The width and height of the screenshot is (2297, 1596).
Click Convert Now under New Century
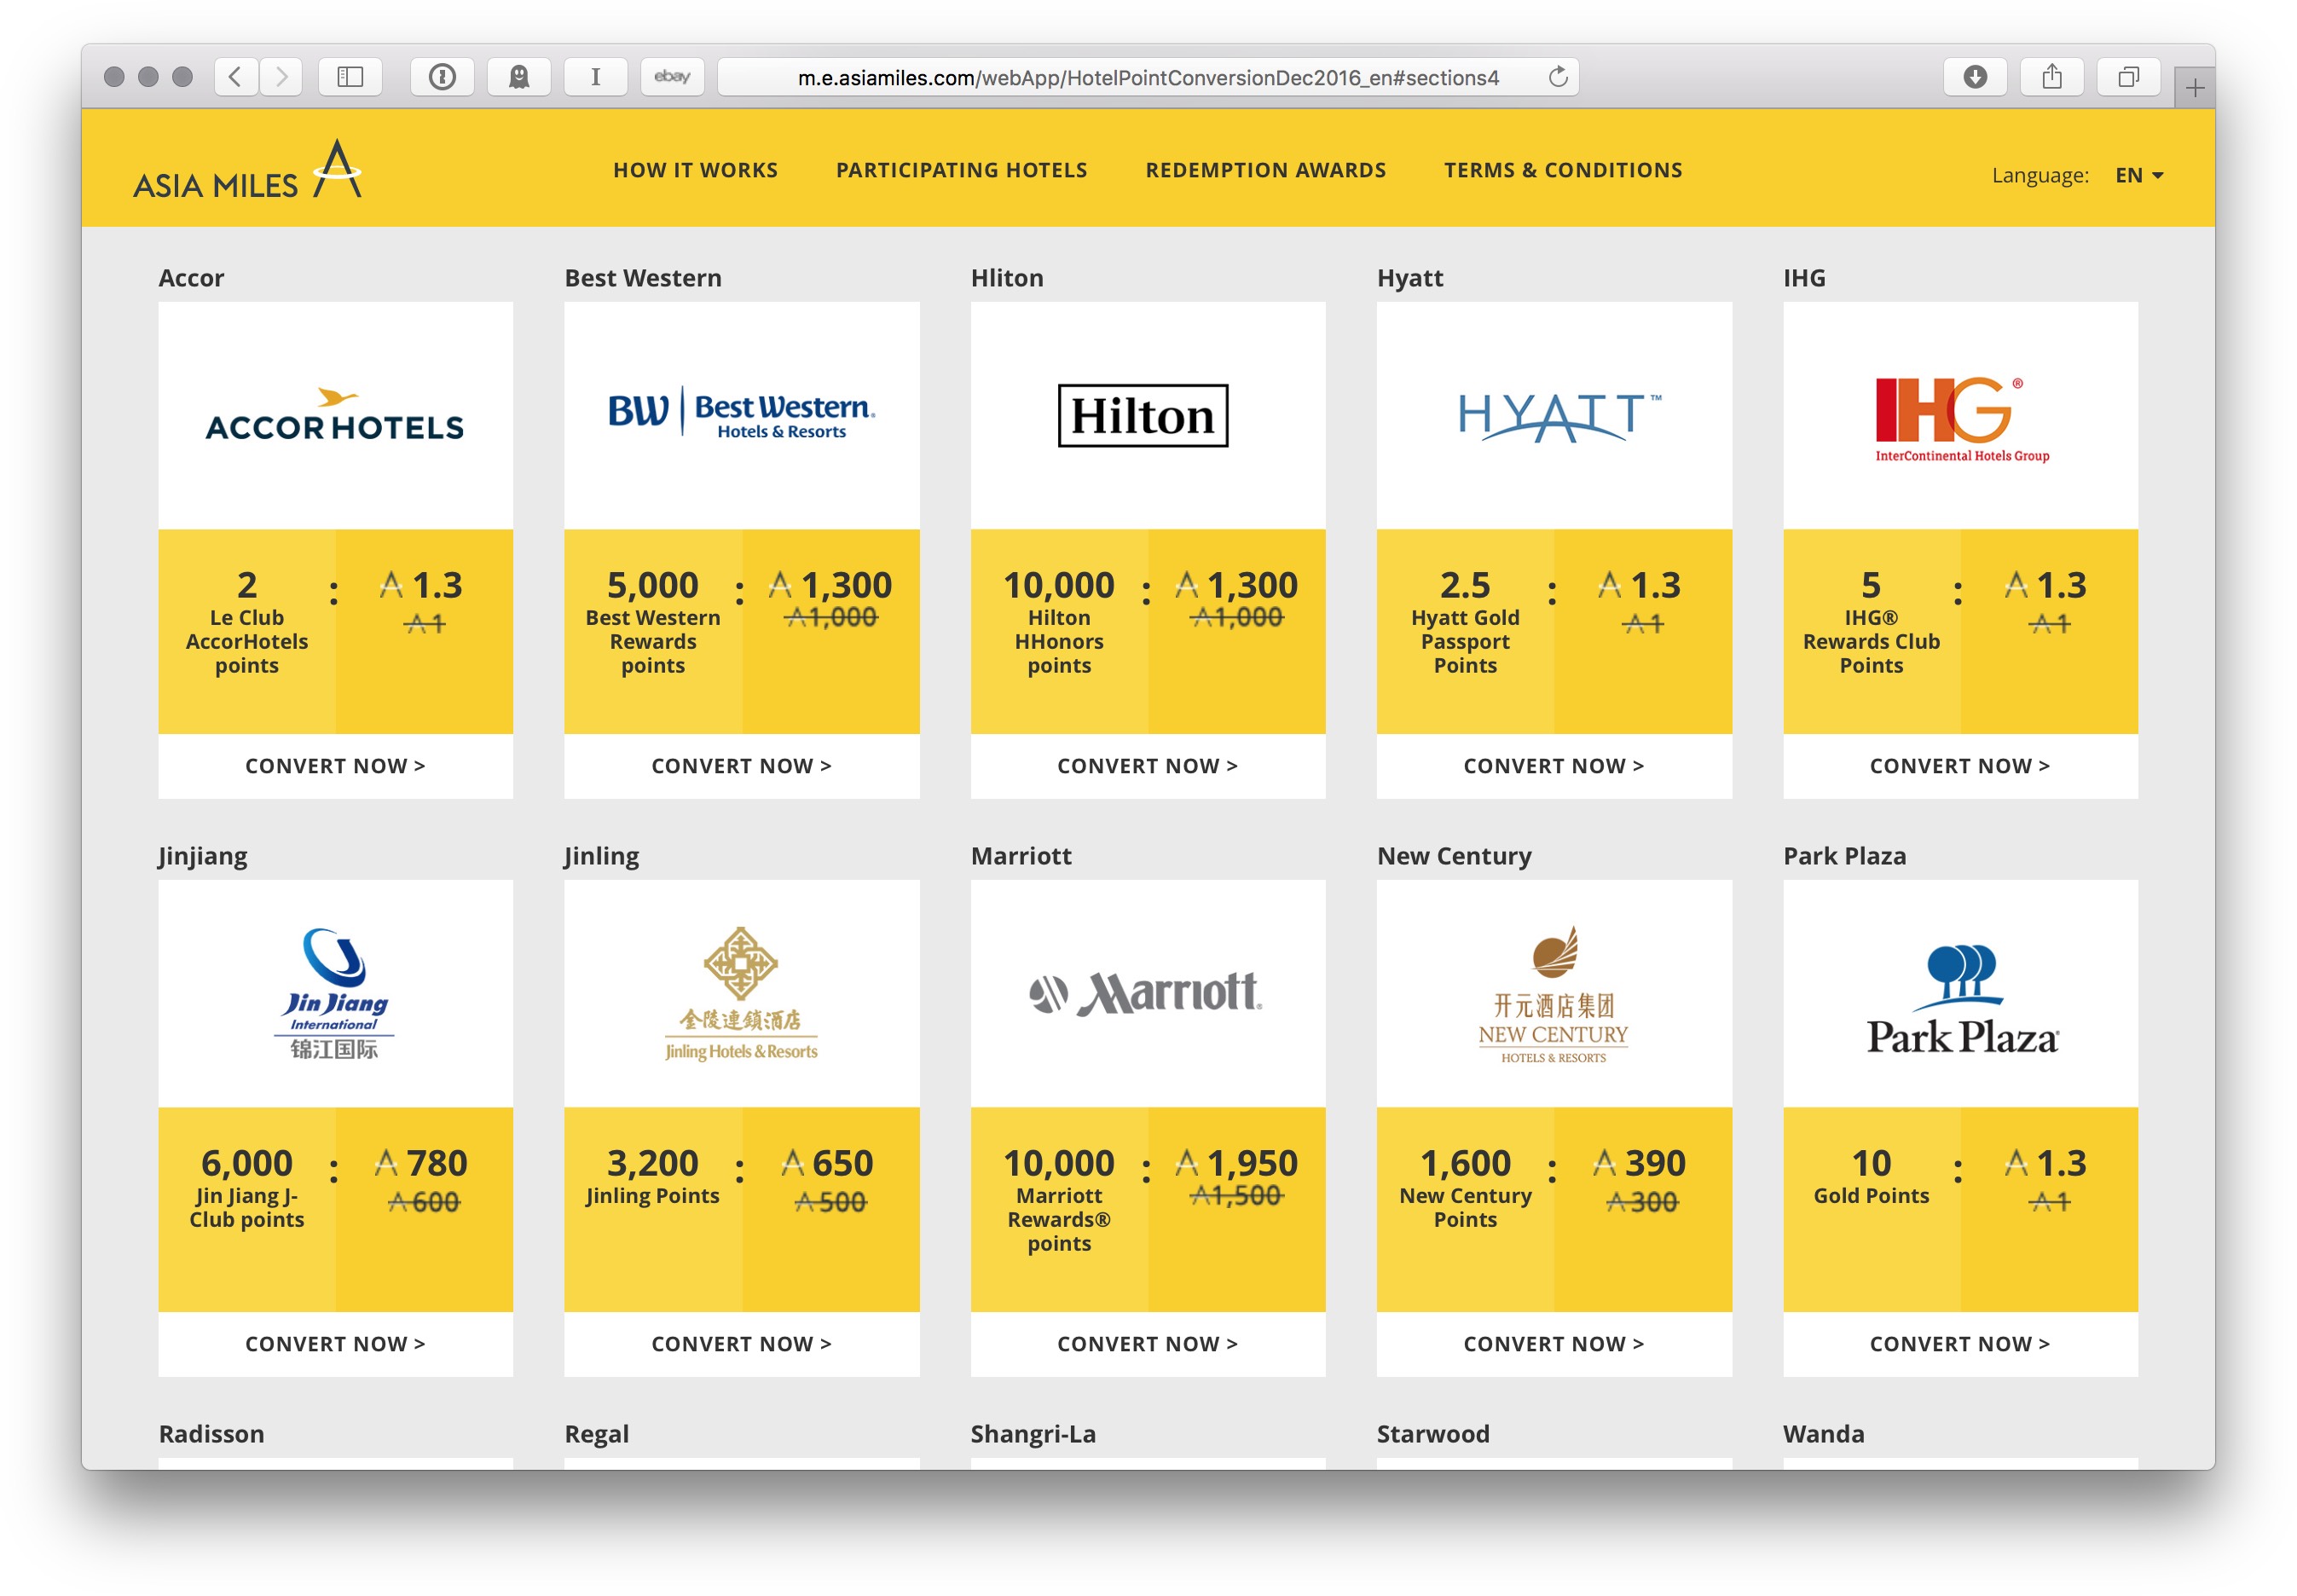[x=1553, y=1344]
